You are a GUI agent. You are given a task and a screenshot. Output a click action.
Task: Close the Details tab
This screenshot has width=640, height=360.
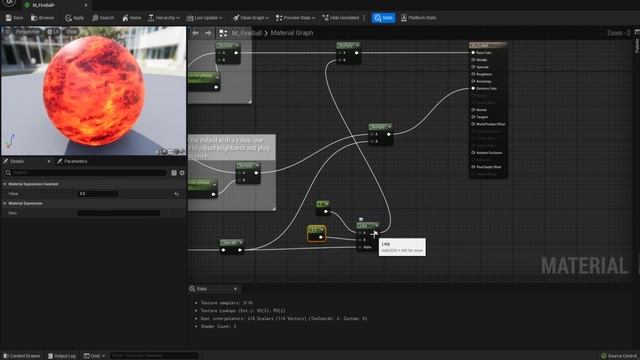click(x=49, y=162)
